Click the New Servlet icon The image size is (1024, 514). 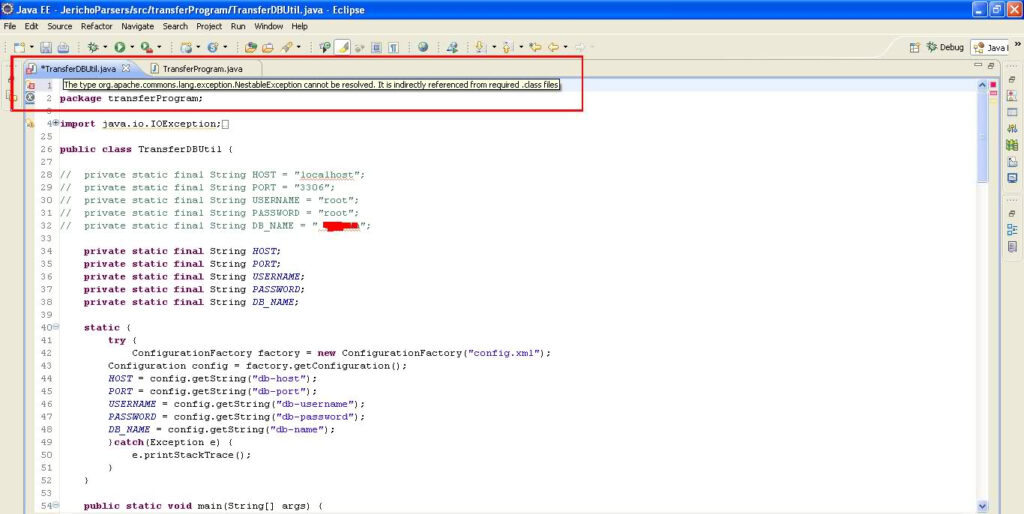coord(212,47)
